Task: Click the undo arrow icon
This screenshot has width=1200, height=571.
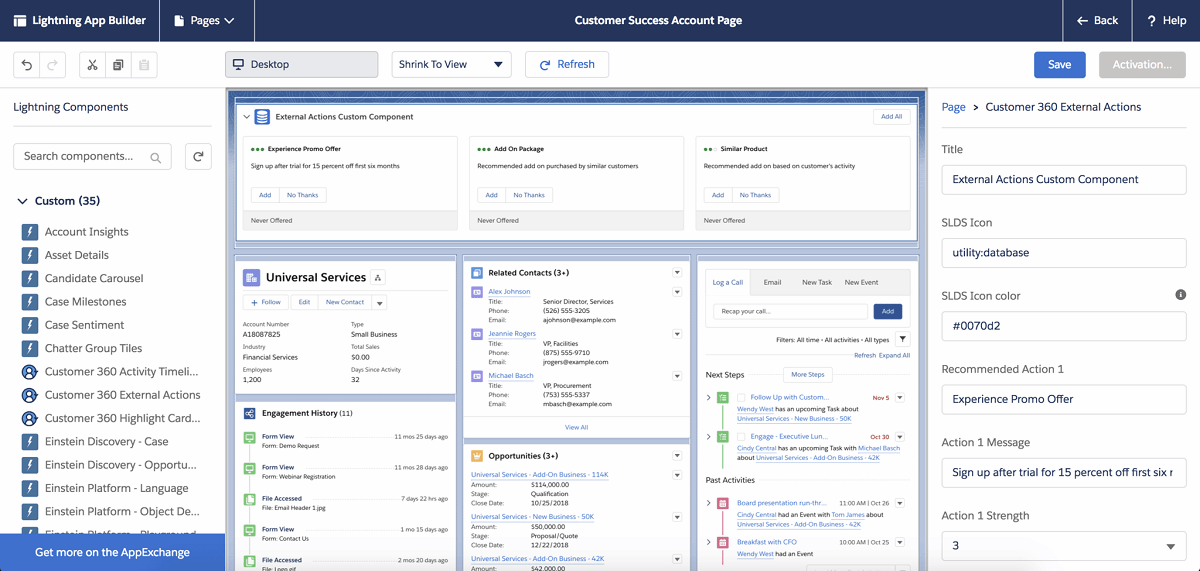Action: tap(27, 65)
